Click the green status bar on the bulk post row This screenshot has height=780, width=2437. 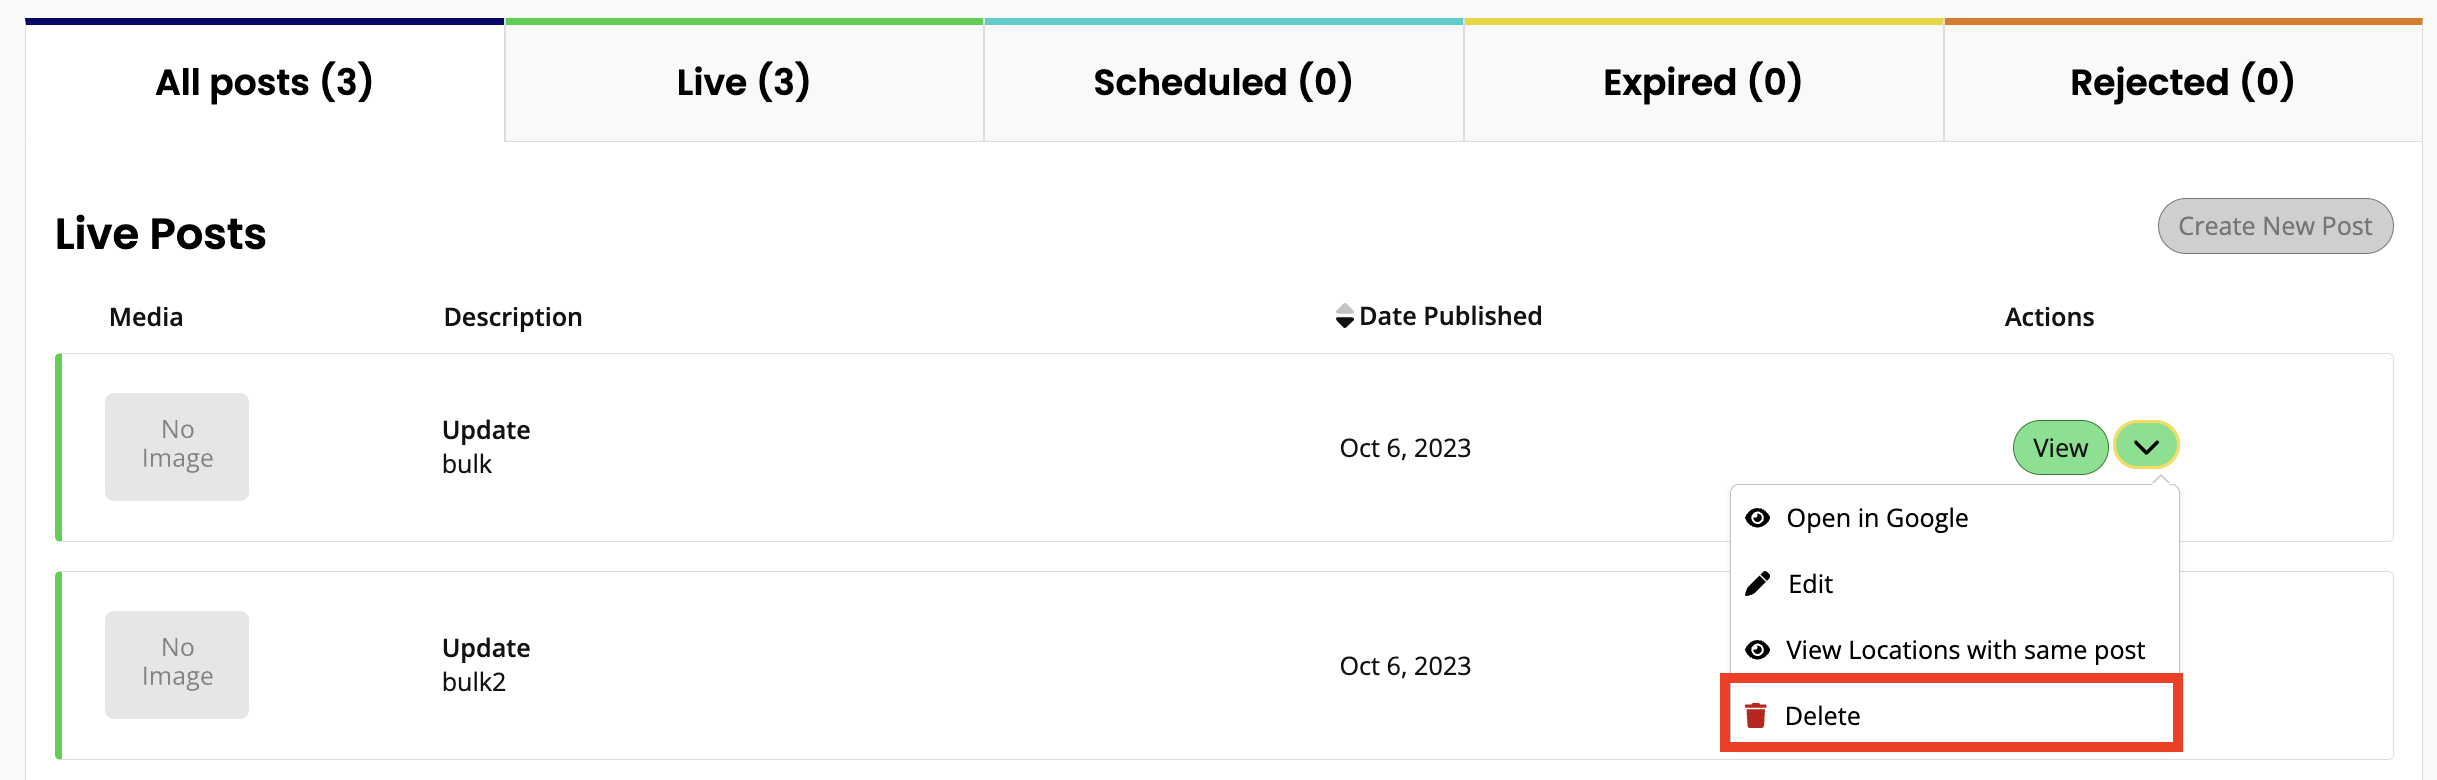(60, 447)
